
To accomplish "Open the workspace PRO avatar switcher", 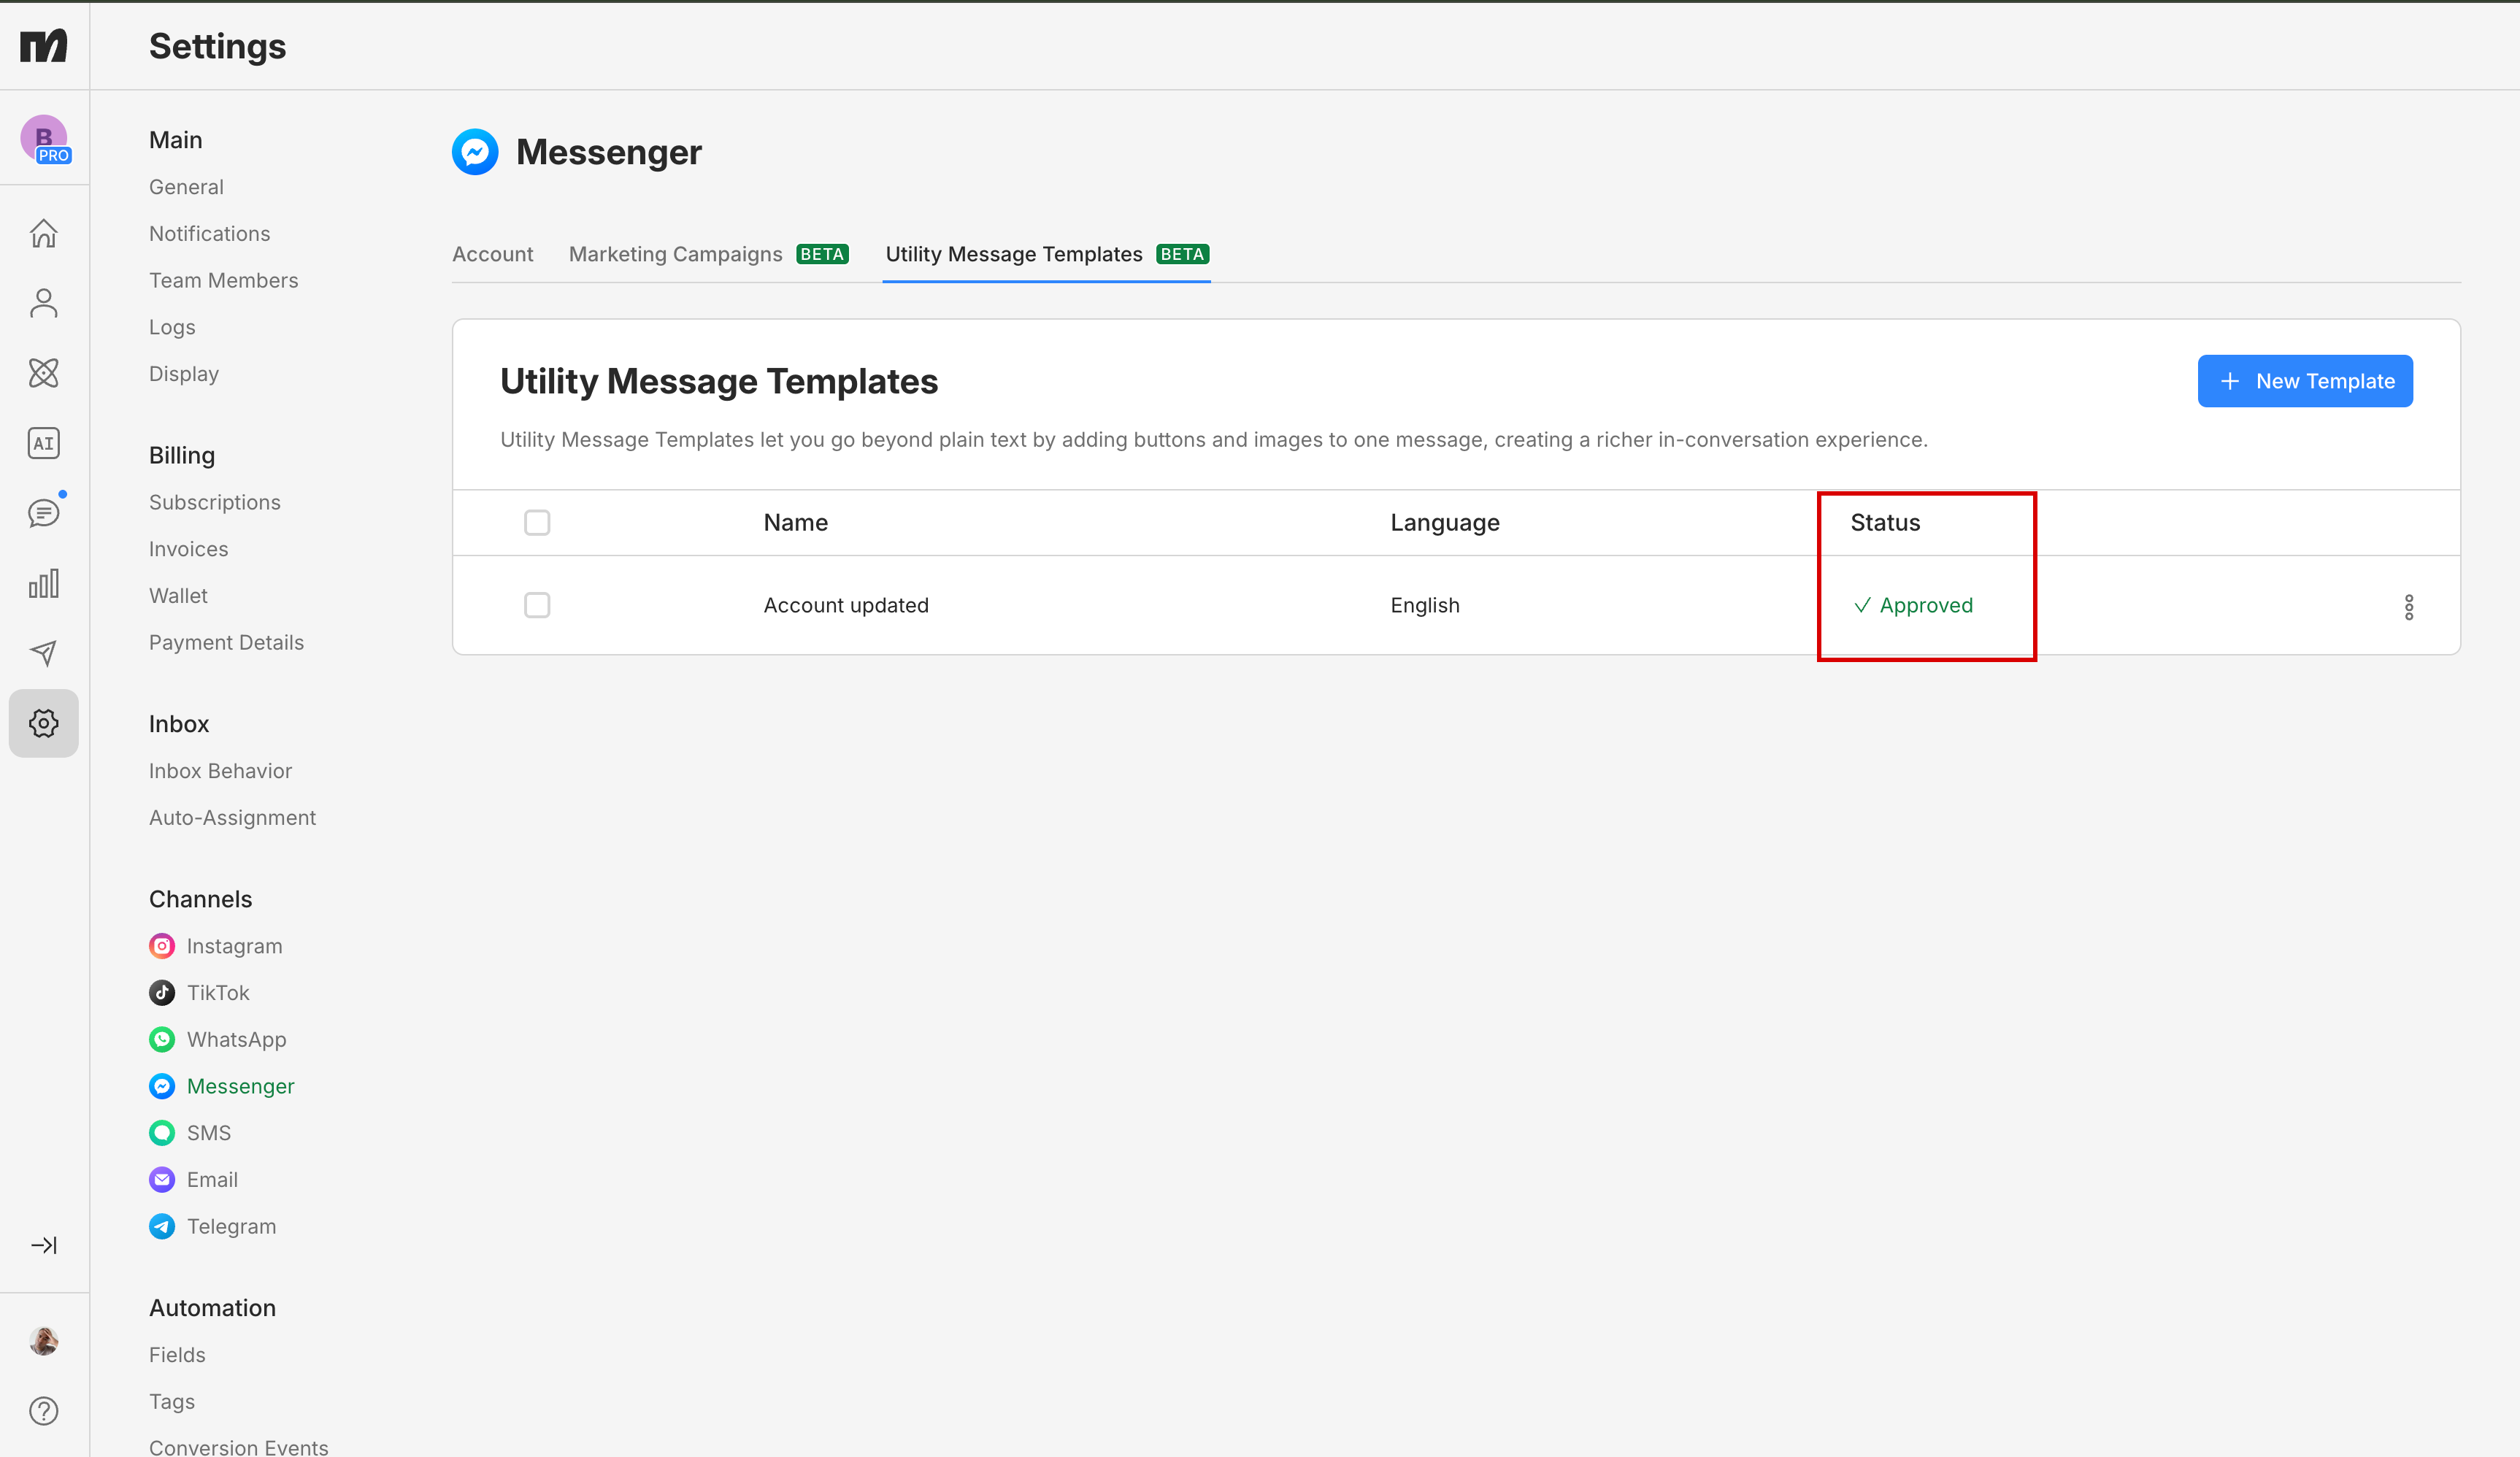I will pyautogui.click(x=44, y=139).
